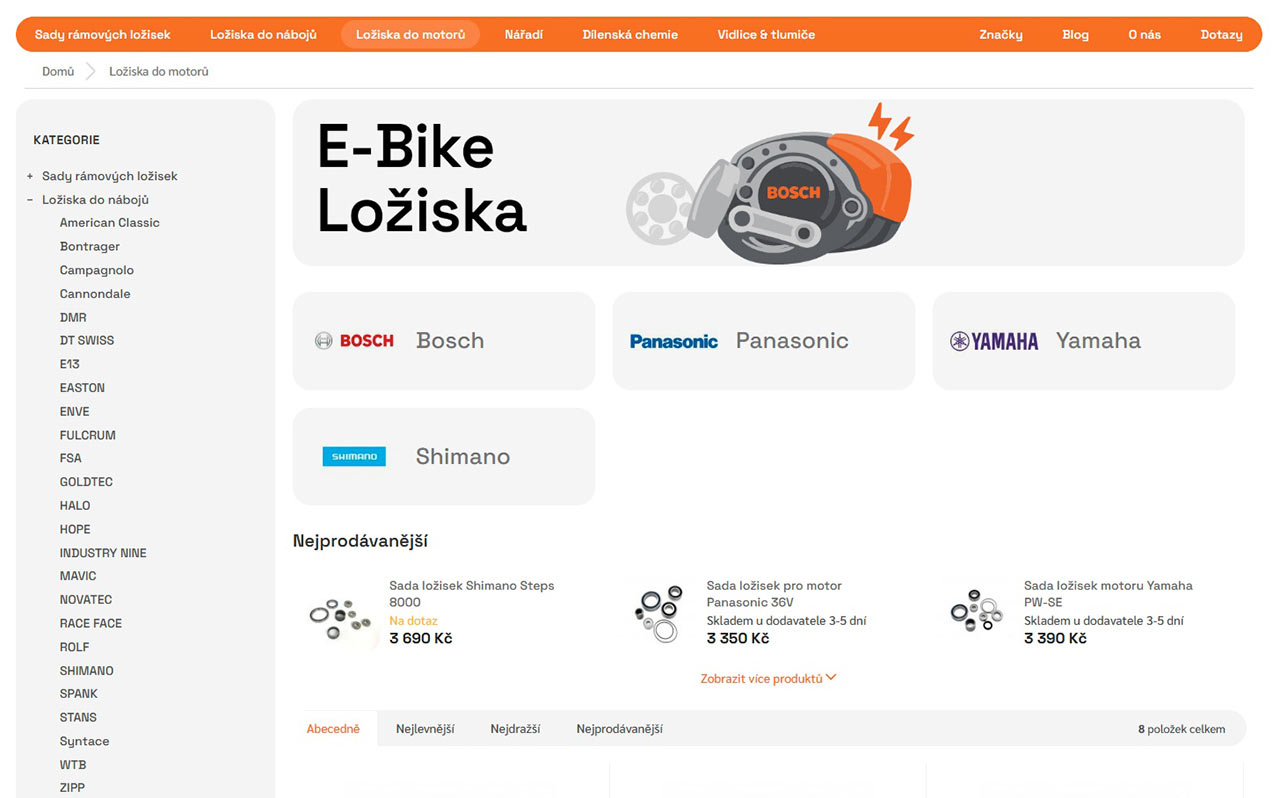Switch to the Nejlevnější sorting tab
1280x798 pixels.
[x=425, y=729]
